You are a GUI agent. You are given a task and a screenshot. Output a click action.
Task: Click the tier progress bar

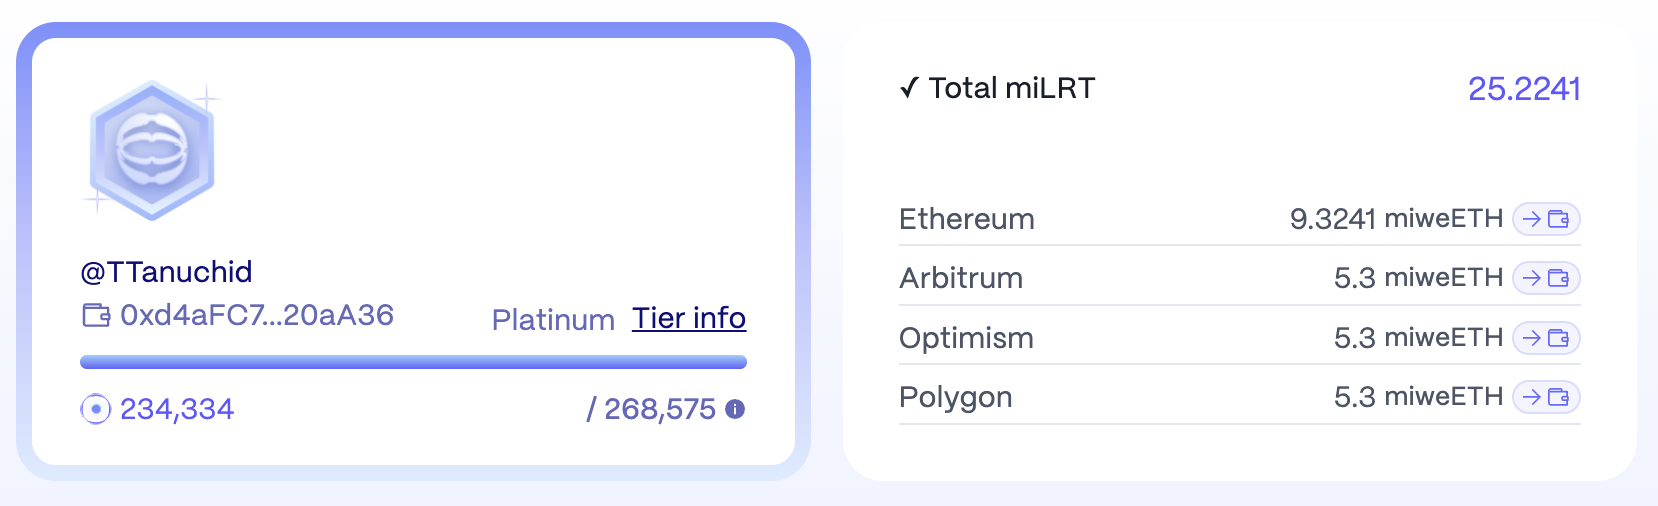click(413, 362)
